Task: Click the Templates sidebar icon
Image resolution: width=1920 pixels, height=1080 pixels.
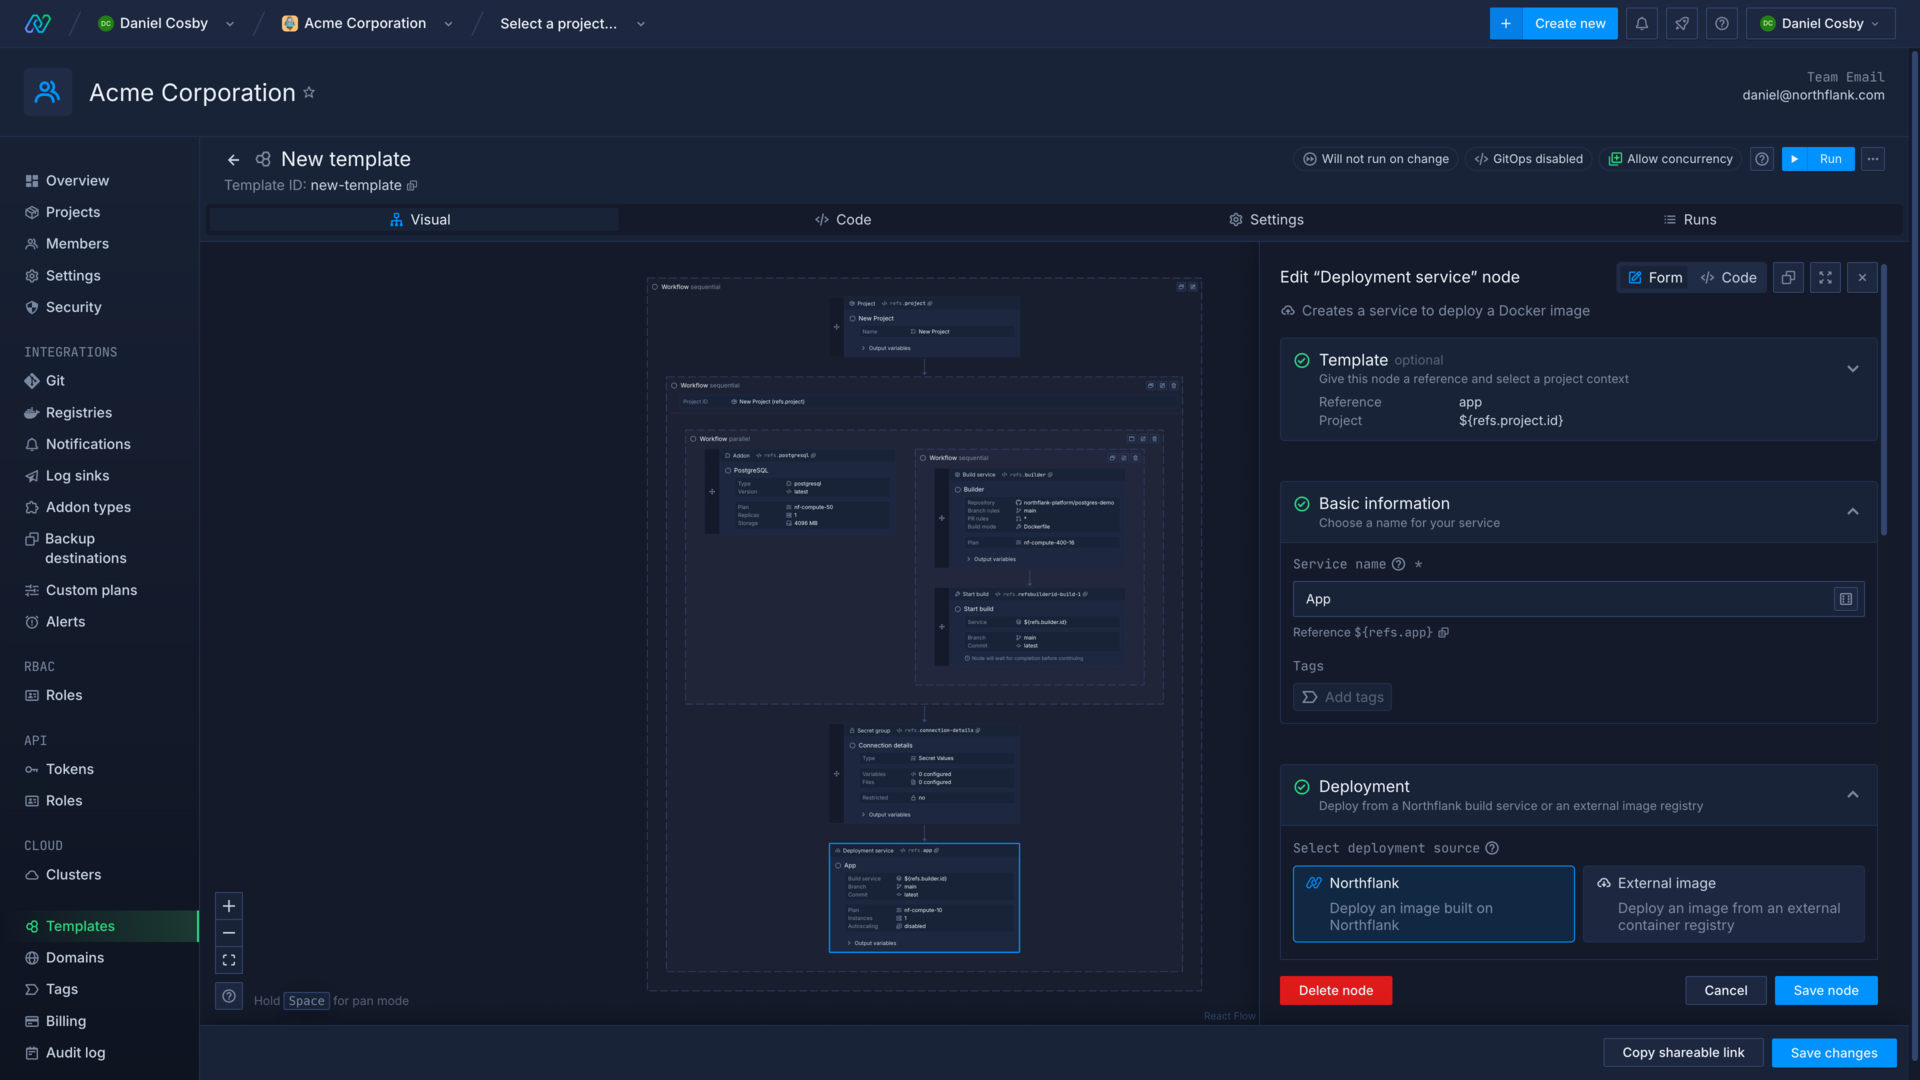Action: tap(32, 926)
